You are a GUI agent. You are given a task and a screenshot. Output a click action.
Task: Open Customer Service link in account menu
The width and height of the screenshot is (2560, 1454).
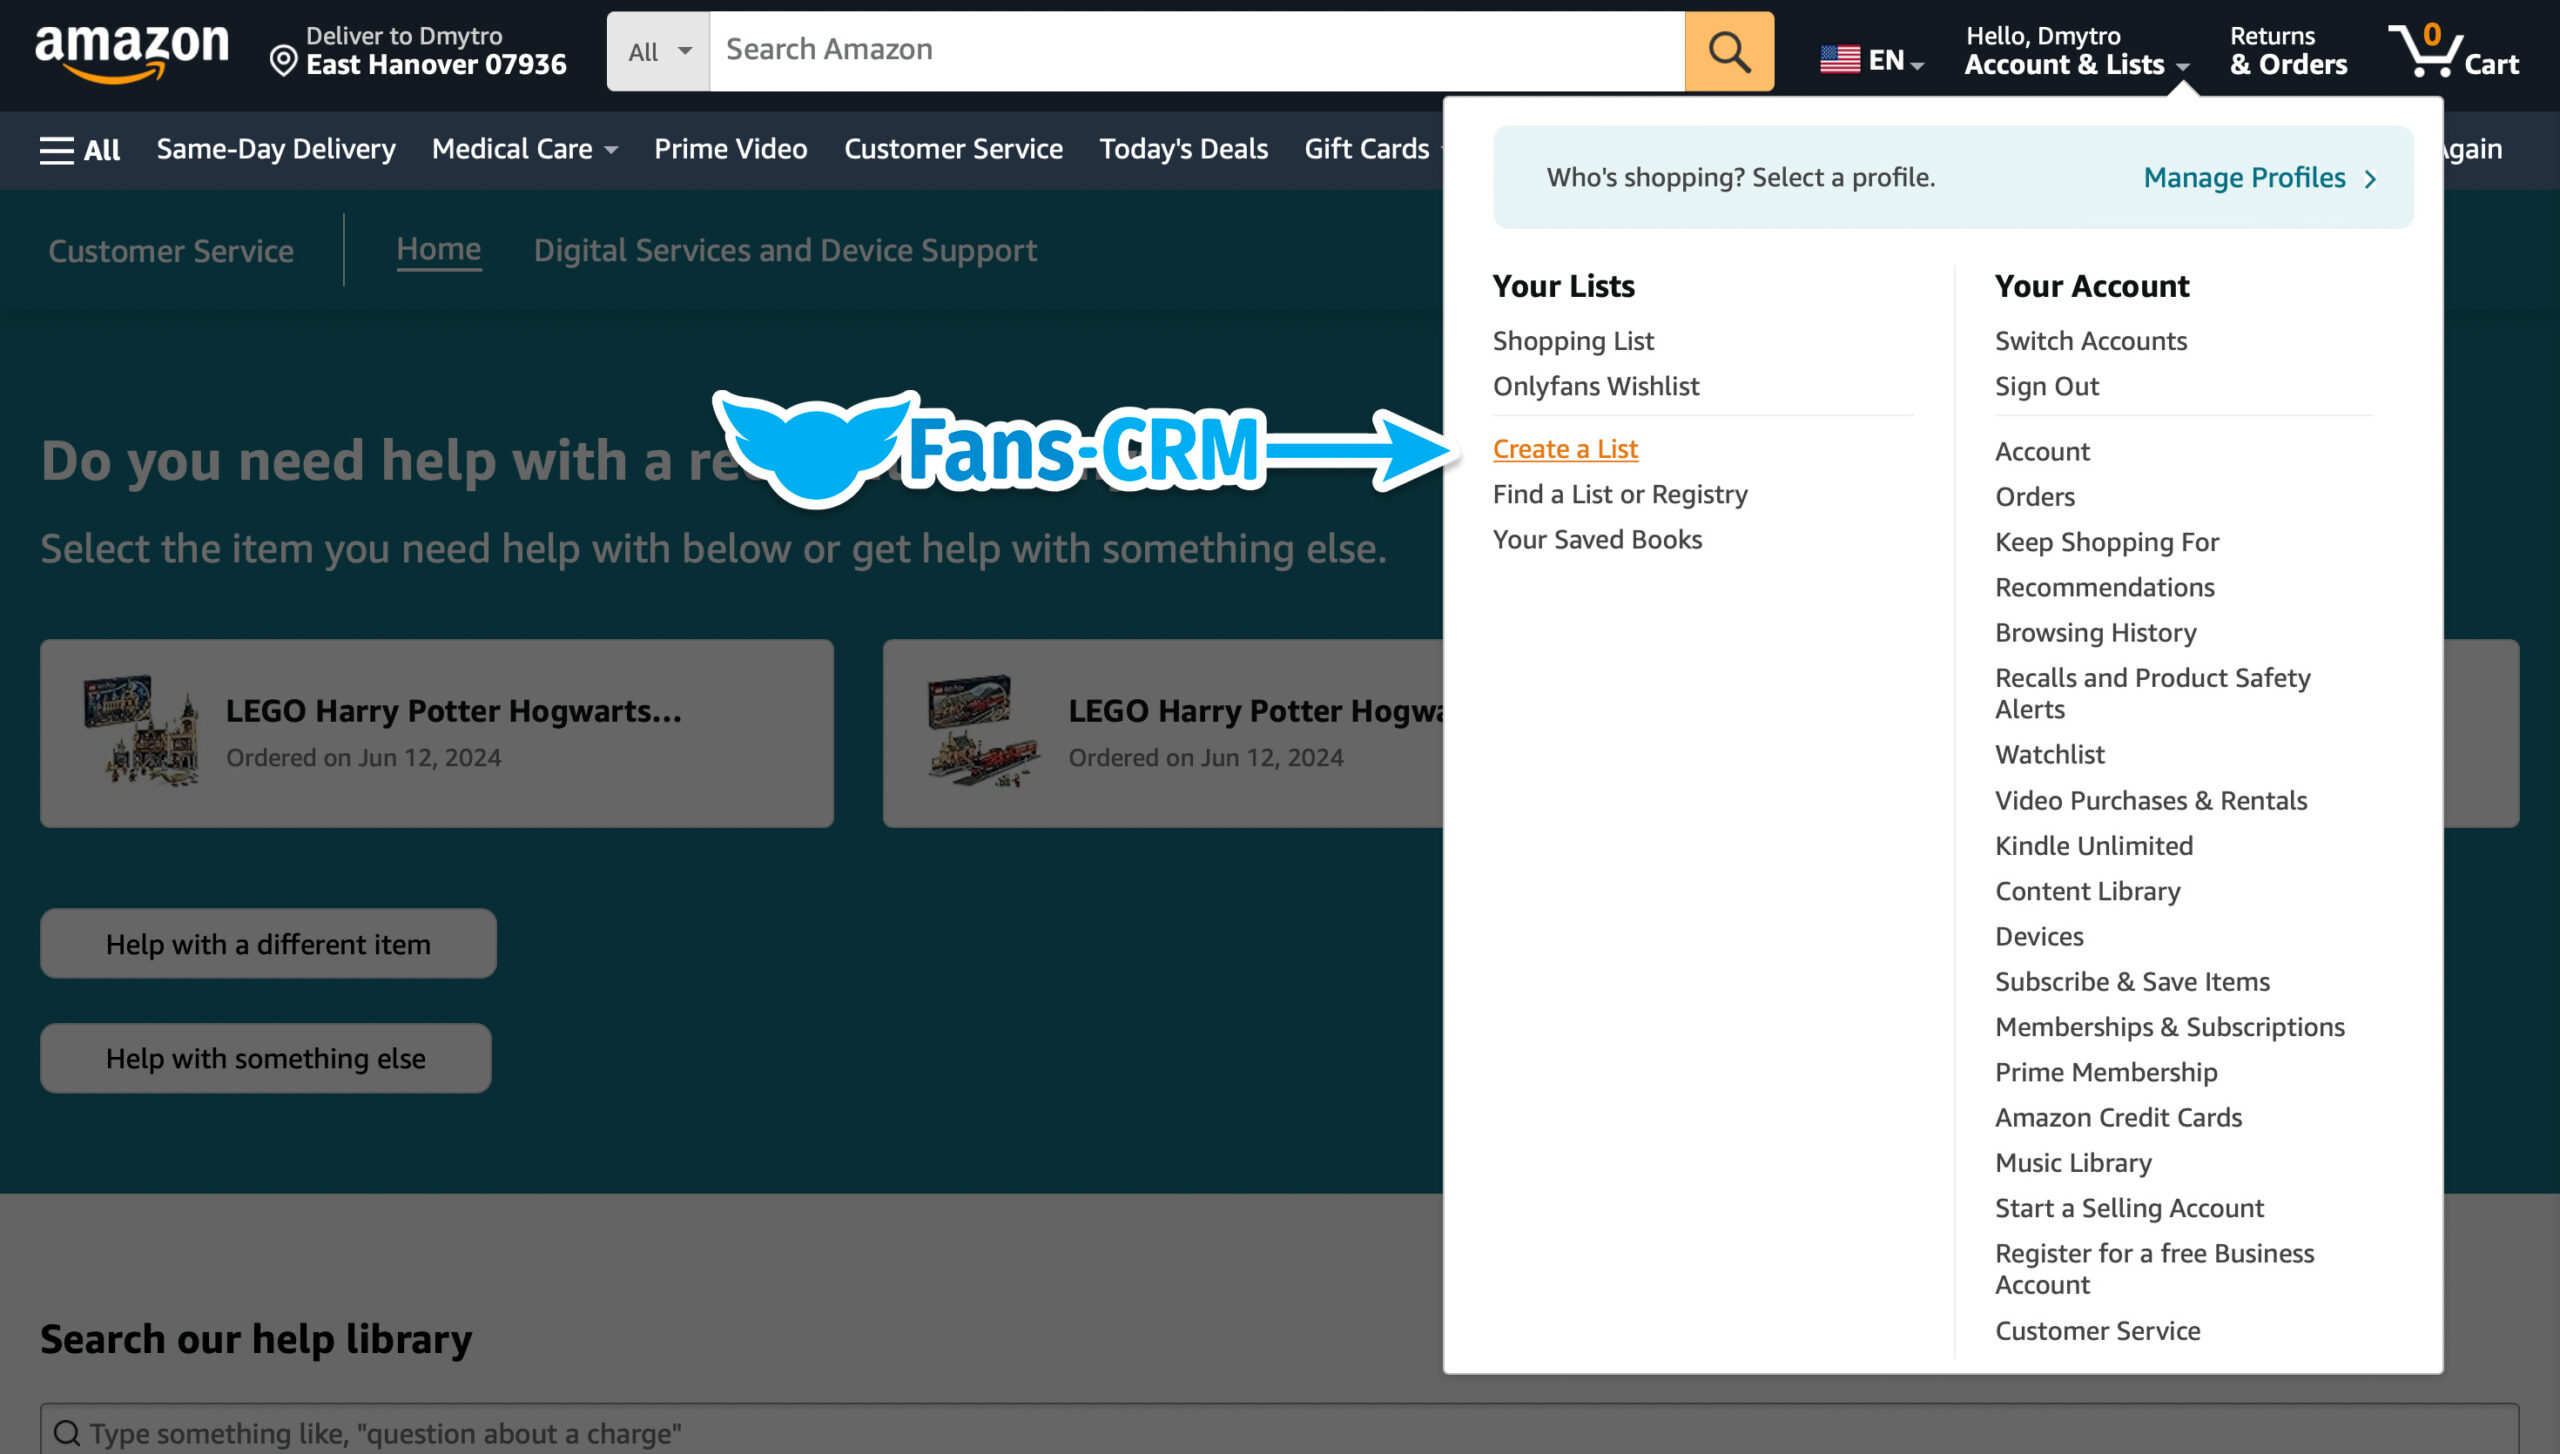(2097, 1330)
